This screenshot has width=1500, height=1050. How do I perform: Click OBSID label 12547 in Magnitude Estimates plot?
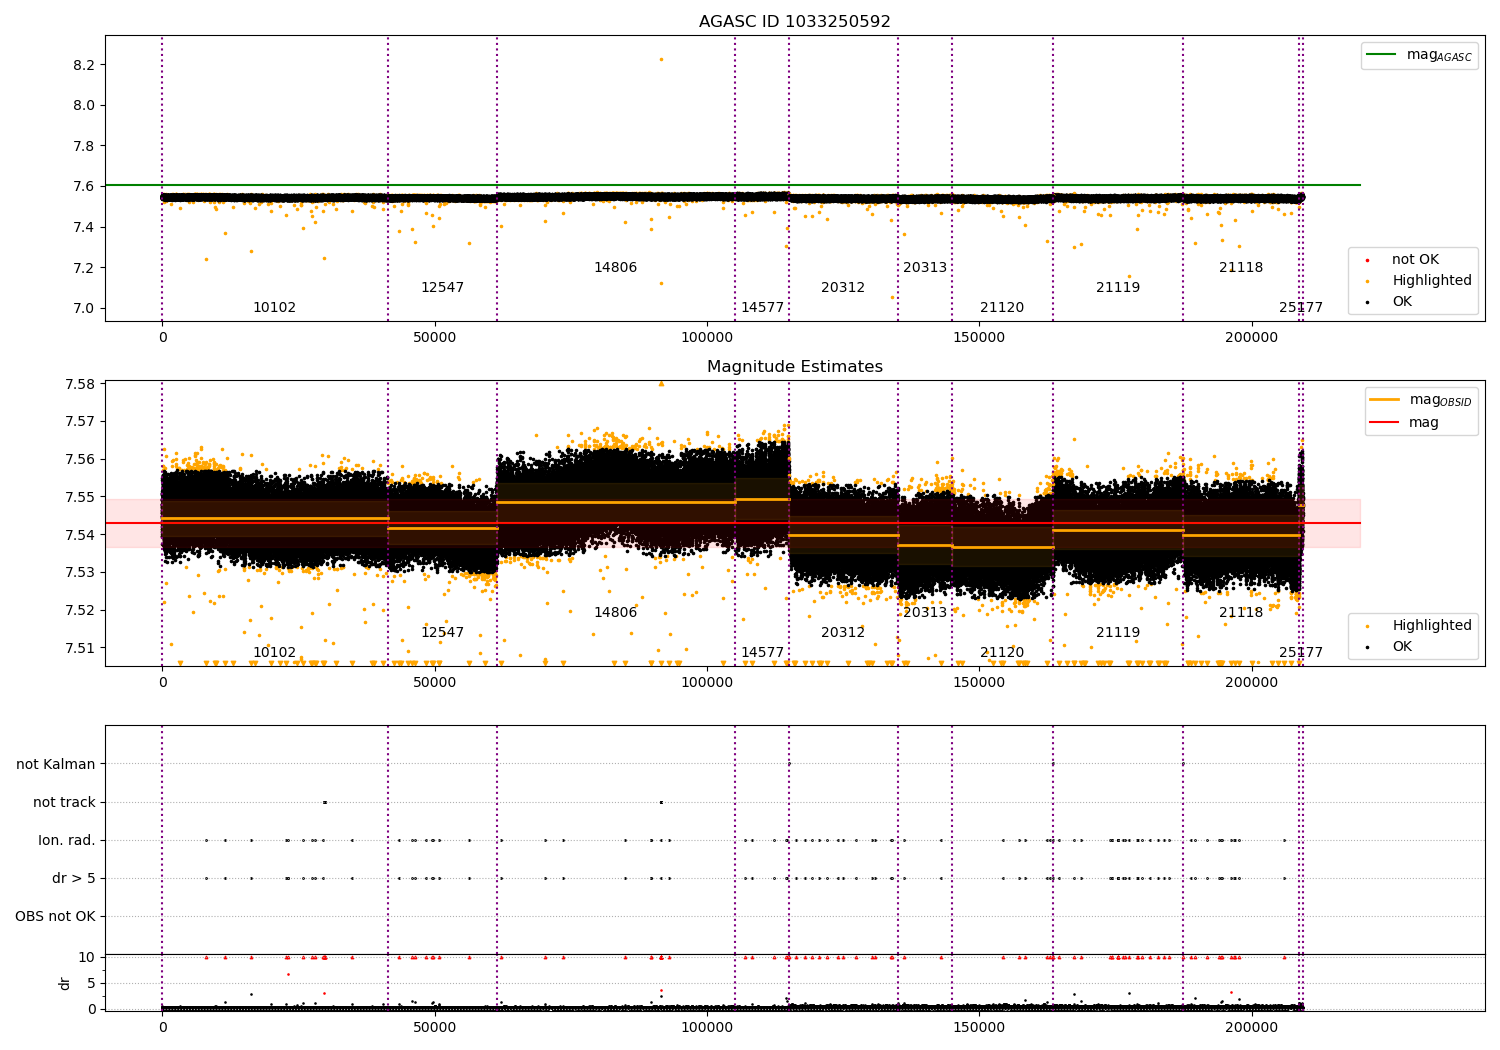(442, 633)
